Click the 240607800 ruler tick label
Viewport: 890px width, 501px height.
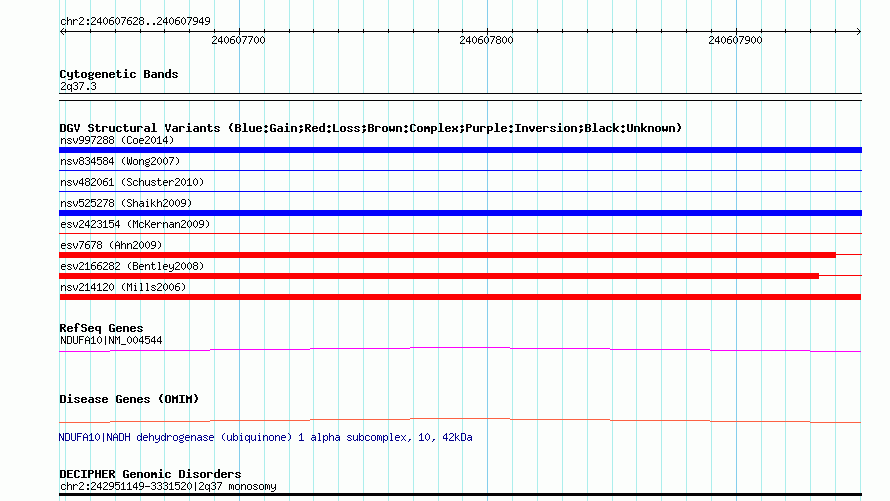486,40
